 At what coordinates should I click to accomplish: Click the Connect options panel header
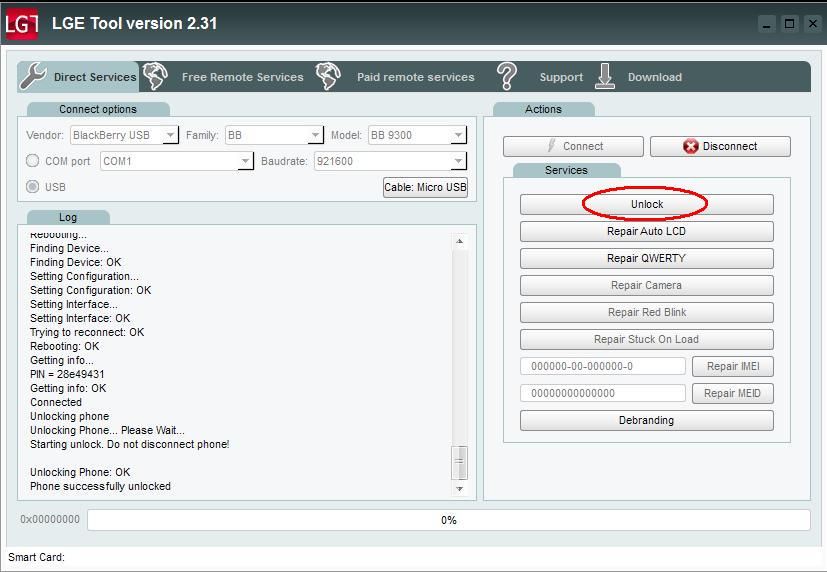point(98,109)
